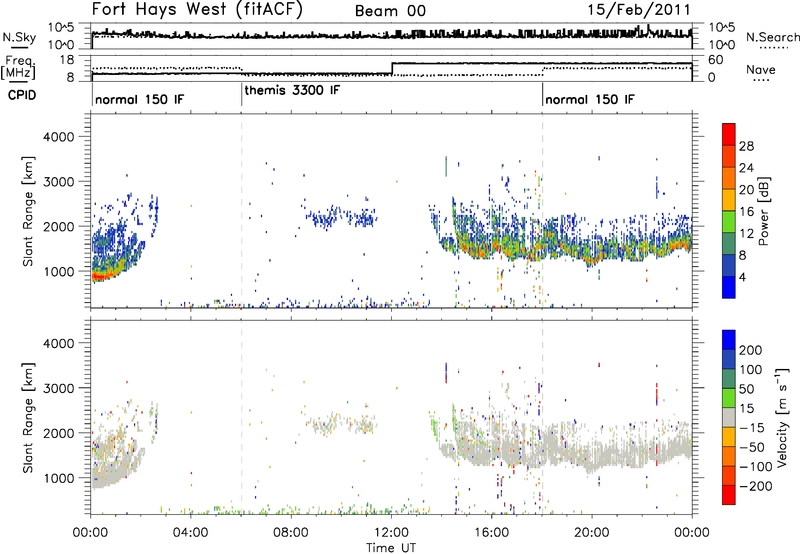
Task: Click the 'Velocity [m s⁻¹]' color bar label
Action: tap(781, 417)
